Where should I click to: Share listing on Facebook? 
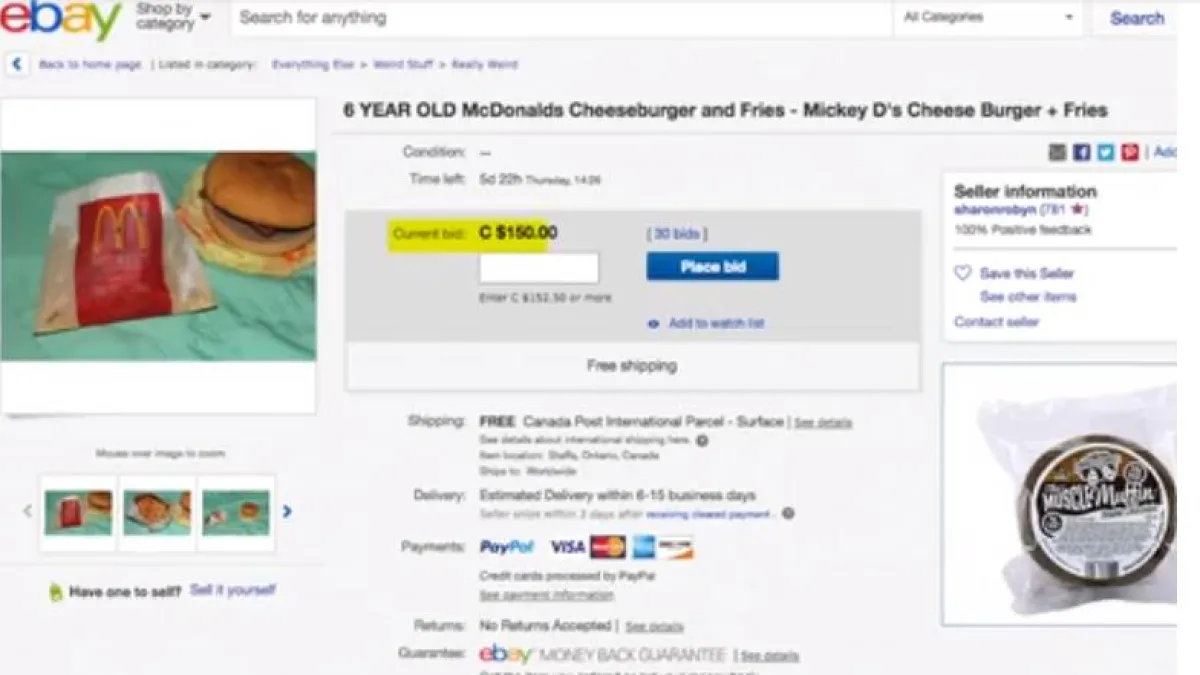(1081, 152)
